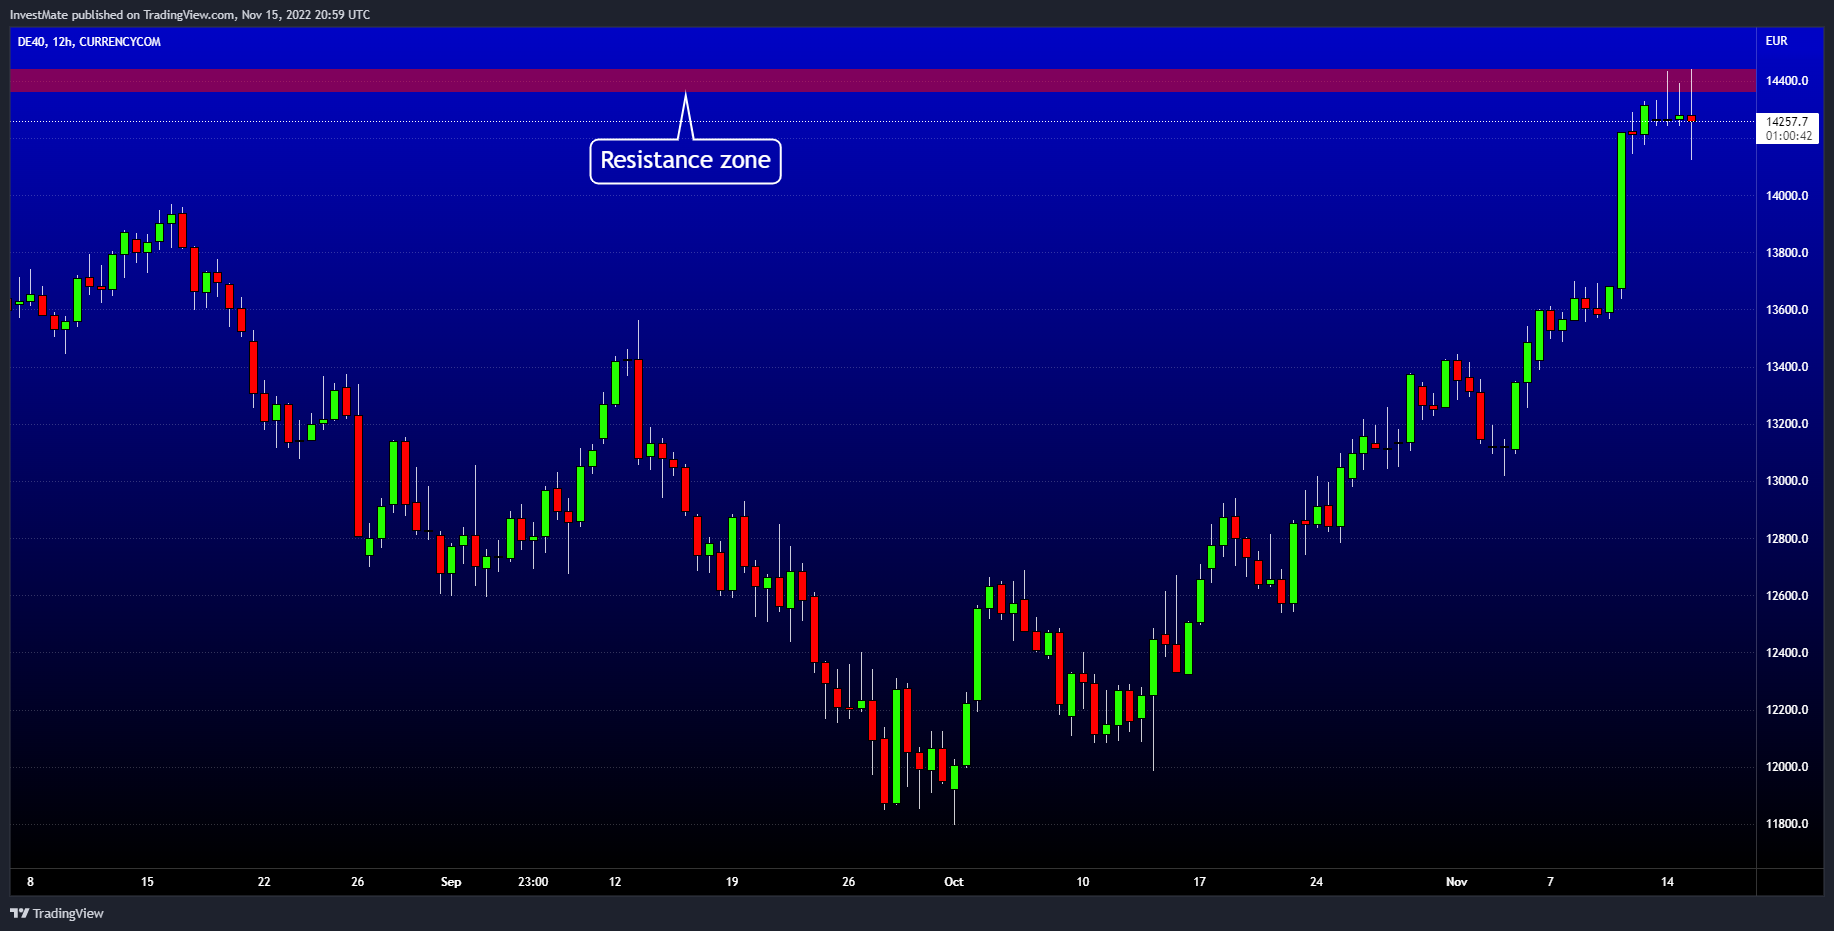Click the '12' time axis label
This screenshot has height=931, width=1834.
tap(615, 882)
